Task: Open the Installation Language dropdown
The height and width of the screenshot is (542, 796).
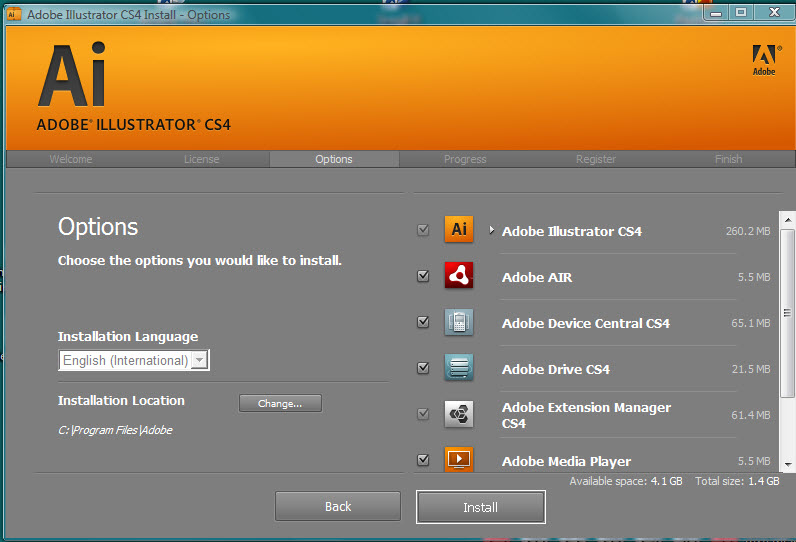Action: [199, 360]
